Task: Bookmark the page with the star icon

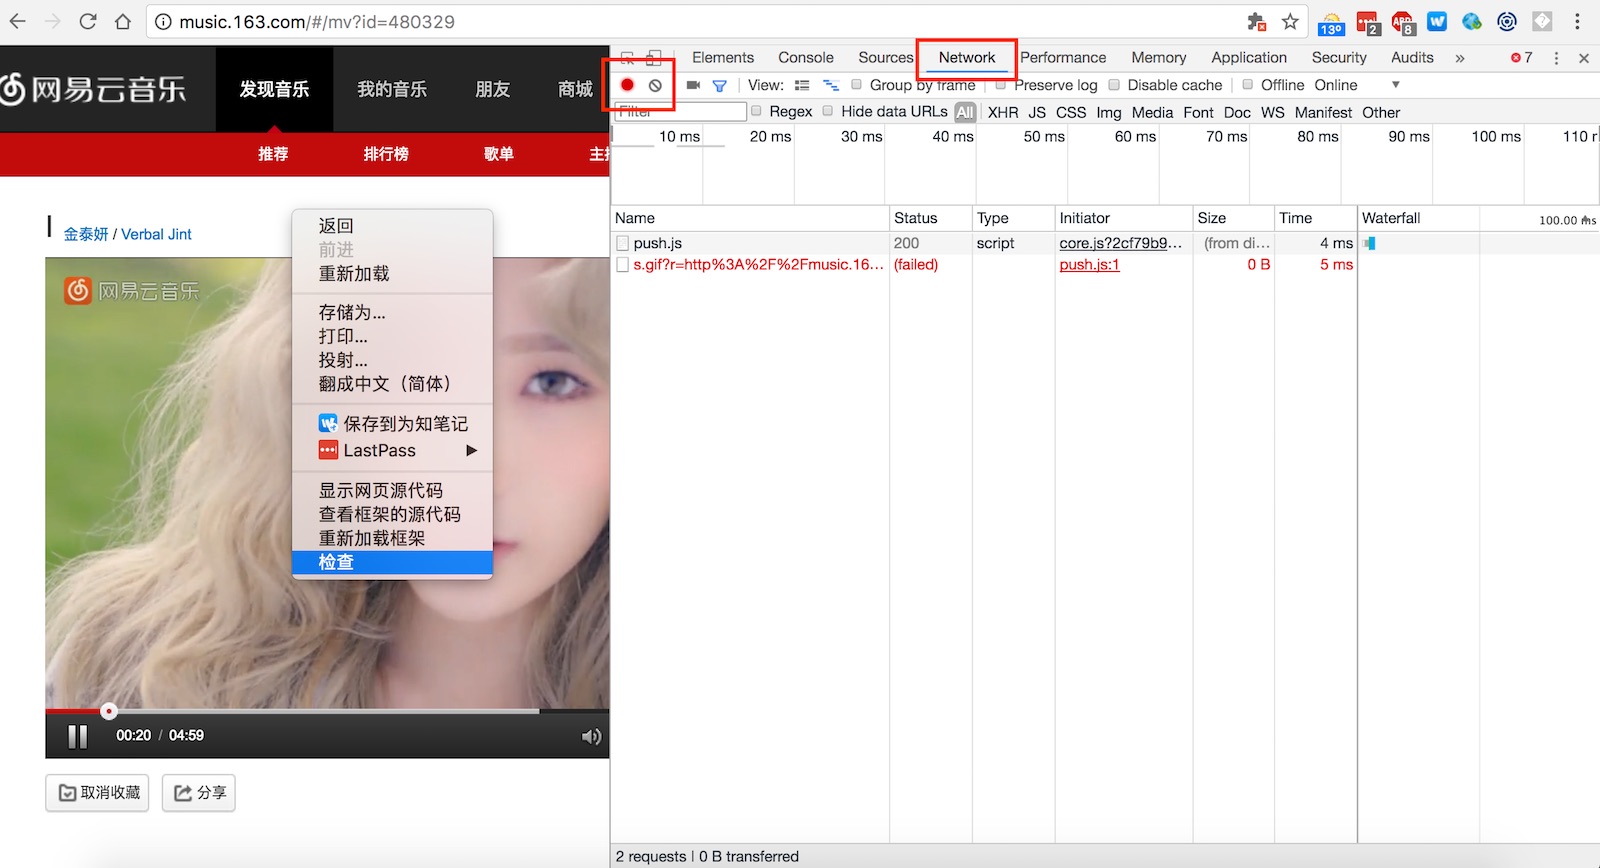Action: pyautogui.click(x=1290, y=21)
